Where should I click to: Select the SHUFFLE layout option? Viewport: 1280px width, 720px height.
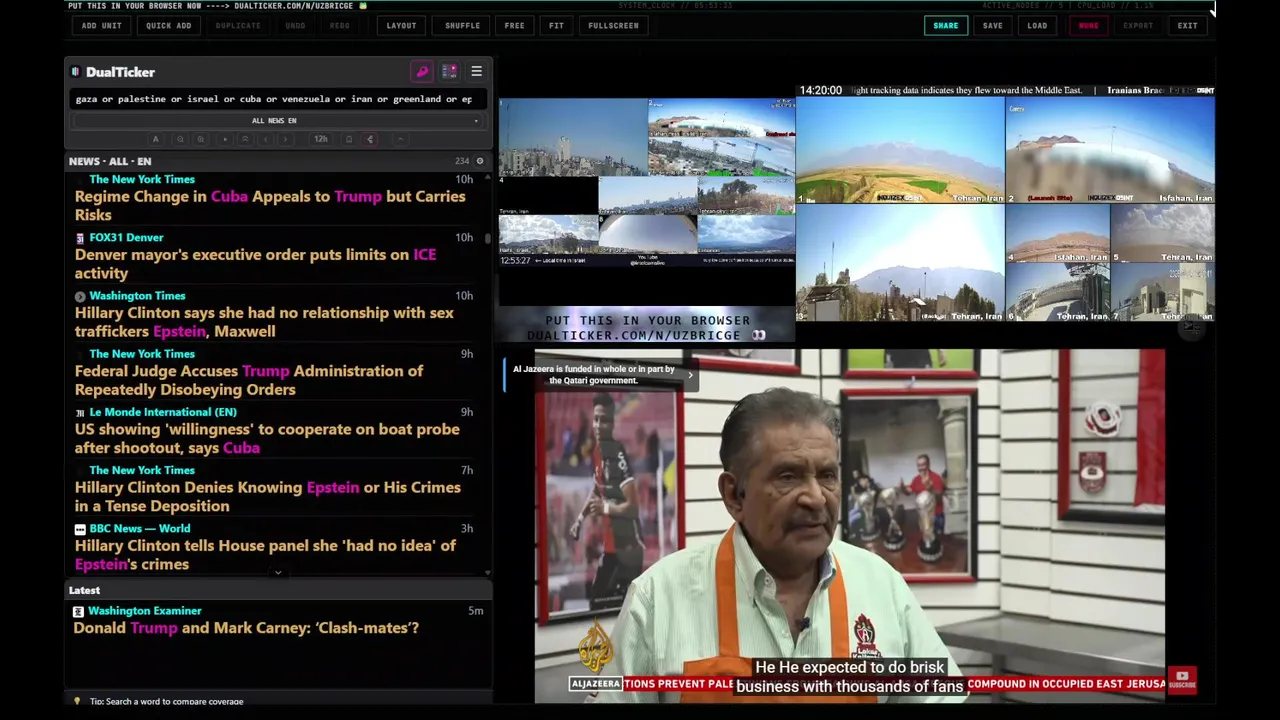pos(463,25)
